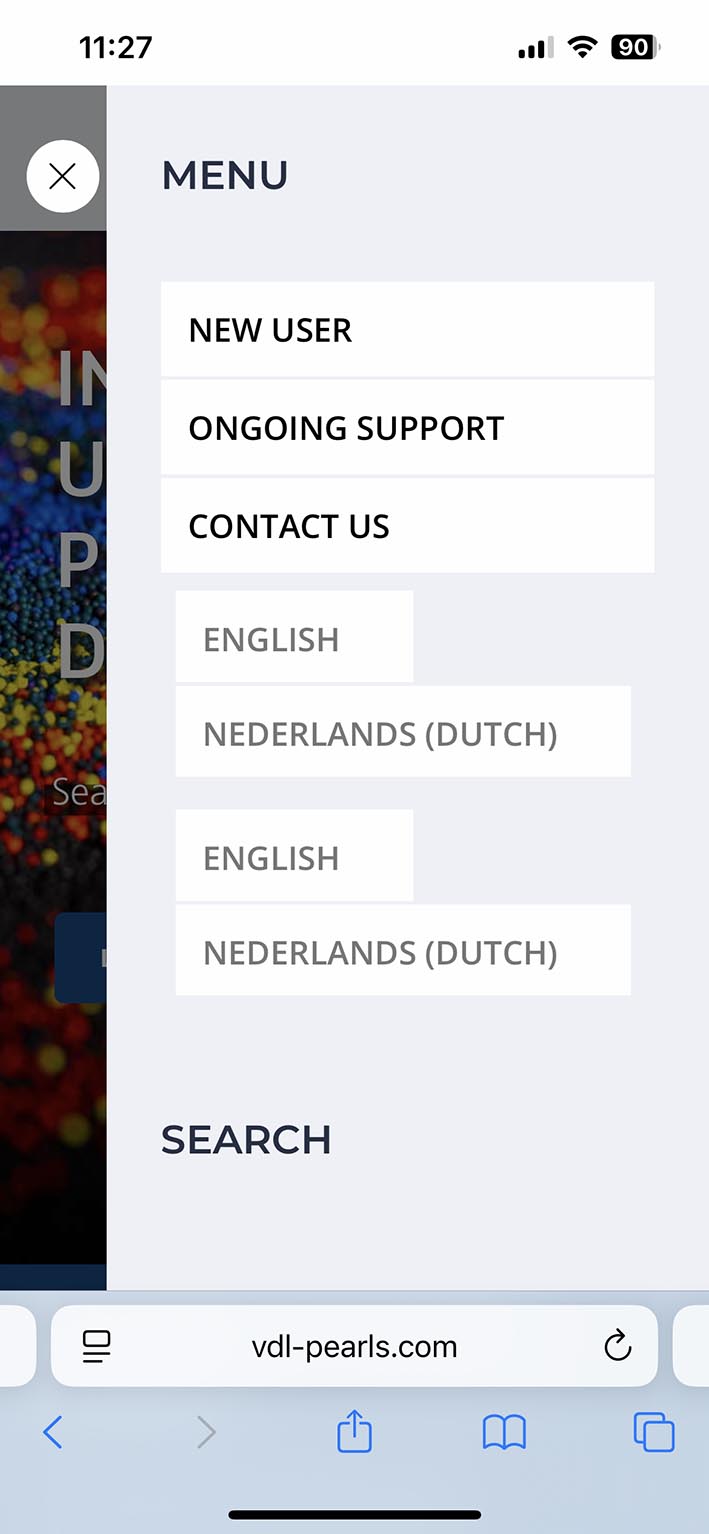
Task: Show all open tabs icon
Action: 654,1433
